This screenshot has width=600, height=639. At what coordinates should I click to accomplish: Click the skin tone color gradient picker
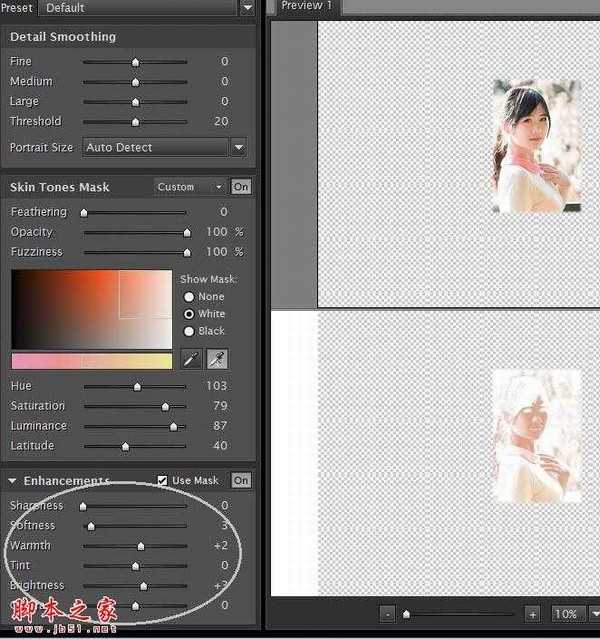pyautogui.click(x=92, y=309)
